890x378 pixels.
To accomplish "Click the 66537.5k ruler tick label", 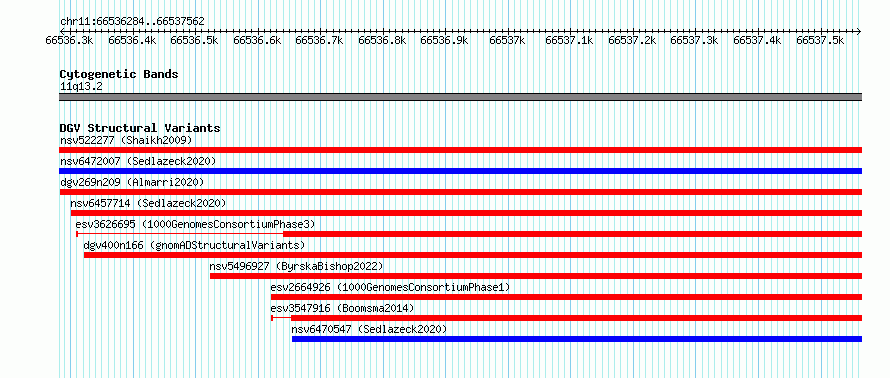I will 820,41.
